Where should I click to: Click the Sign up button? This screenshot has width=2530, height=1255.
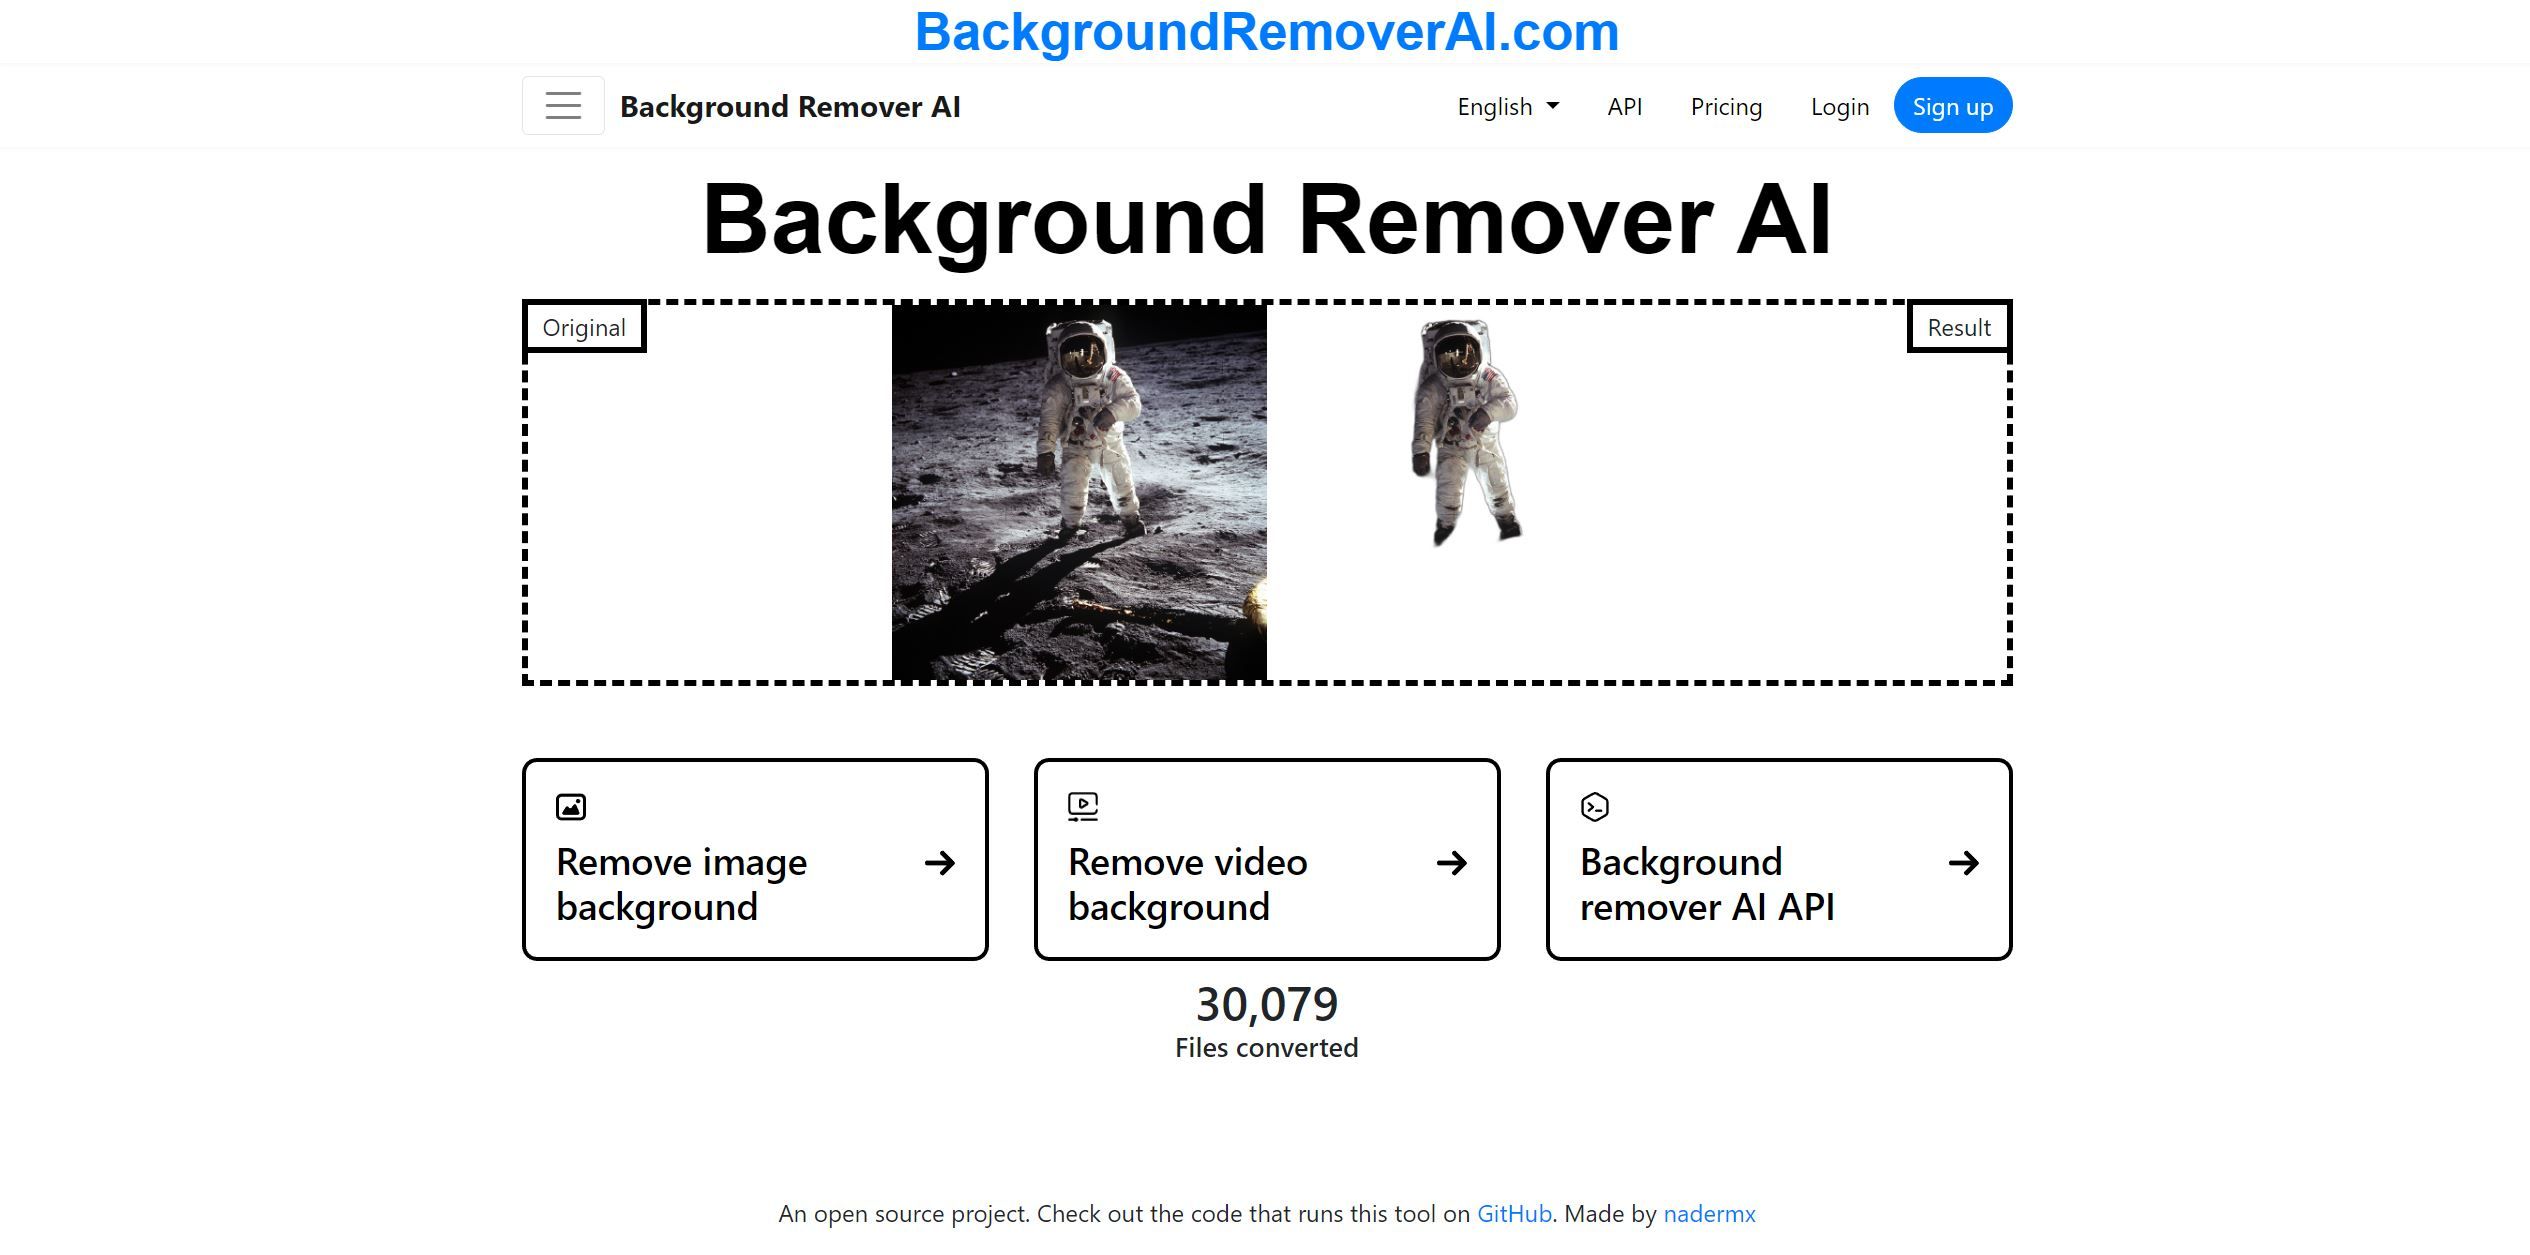click(1952, 106)
